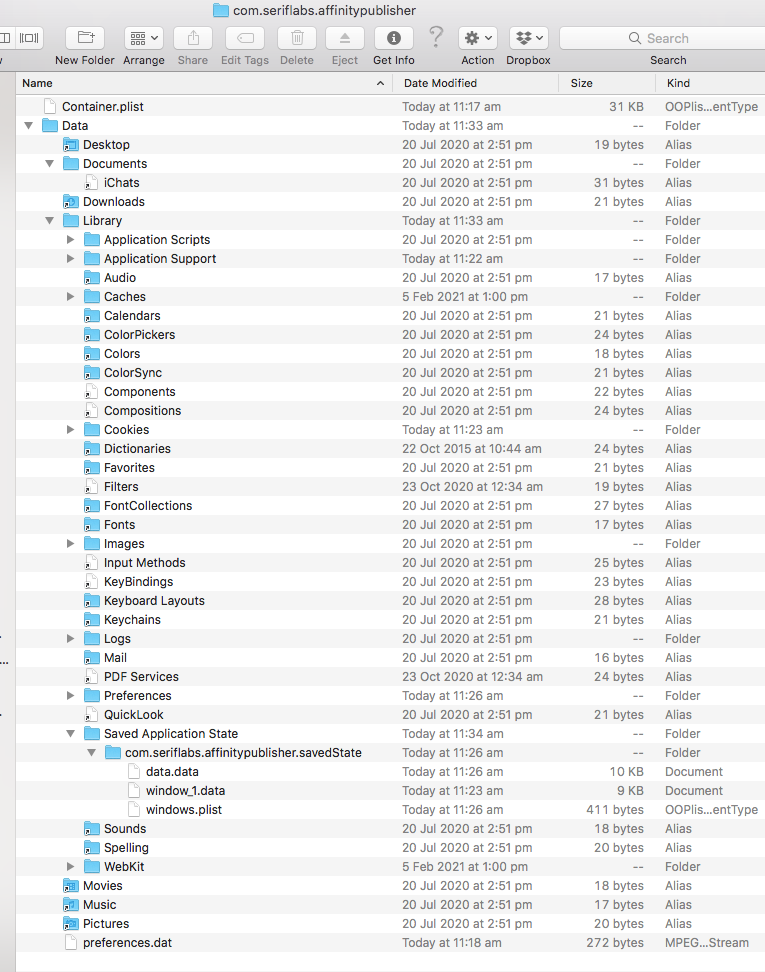Image resolution: width=765 pixels, height=972 pixels.
Task: Collapse the Saved Application State folder
Action: click(71, 734)
